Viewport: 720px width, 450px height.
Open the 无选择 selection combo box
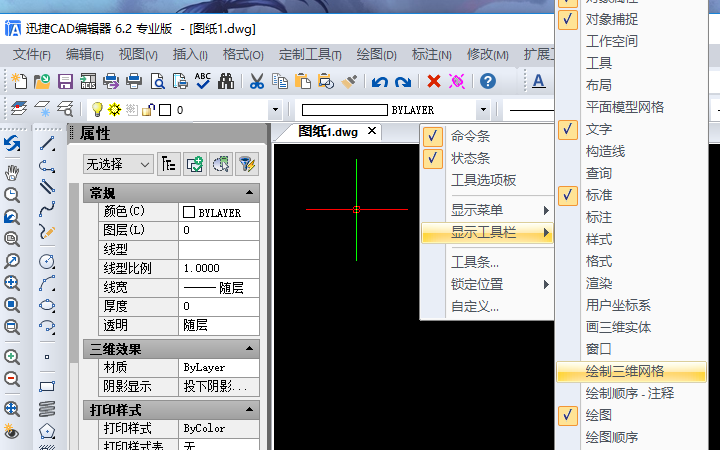[x=118, y=164]
